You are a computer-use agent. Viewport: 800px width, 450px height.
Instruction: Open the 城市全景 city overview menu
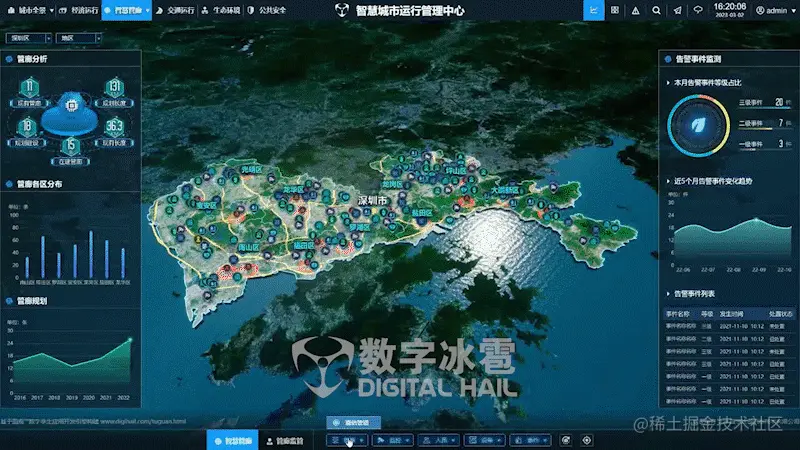click(x=32, y=10)
